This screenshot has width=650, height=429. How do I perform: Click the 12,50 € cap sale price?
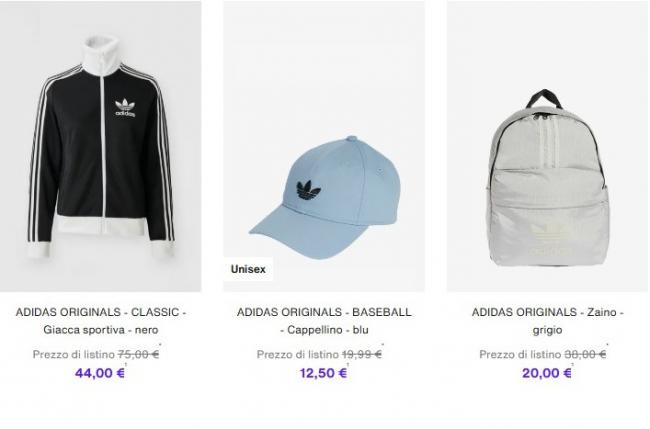click(x=323, y=373)
